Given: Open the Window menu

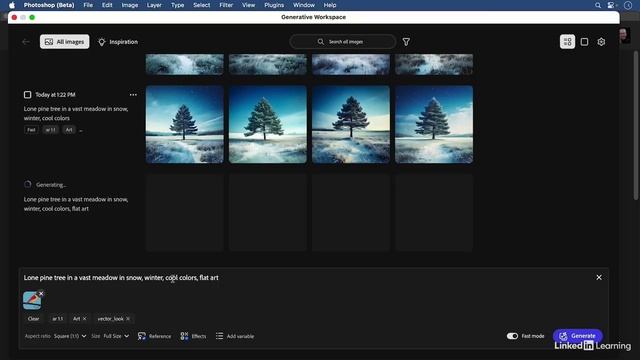Looking at the screenshot, I should tap(304, 5).
